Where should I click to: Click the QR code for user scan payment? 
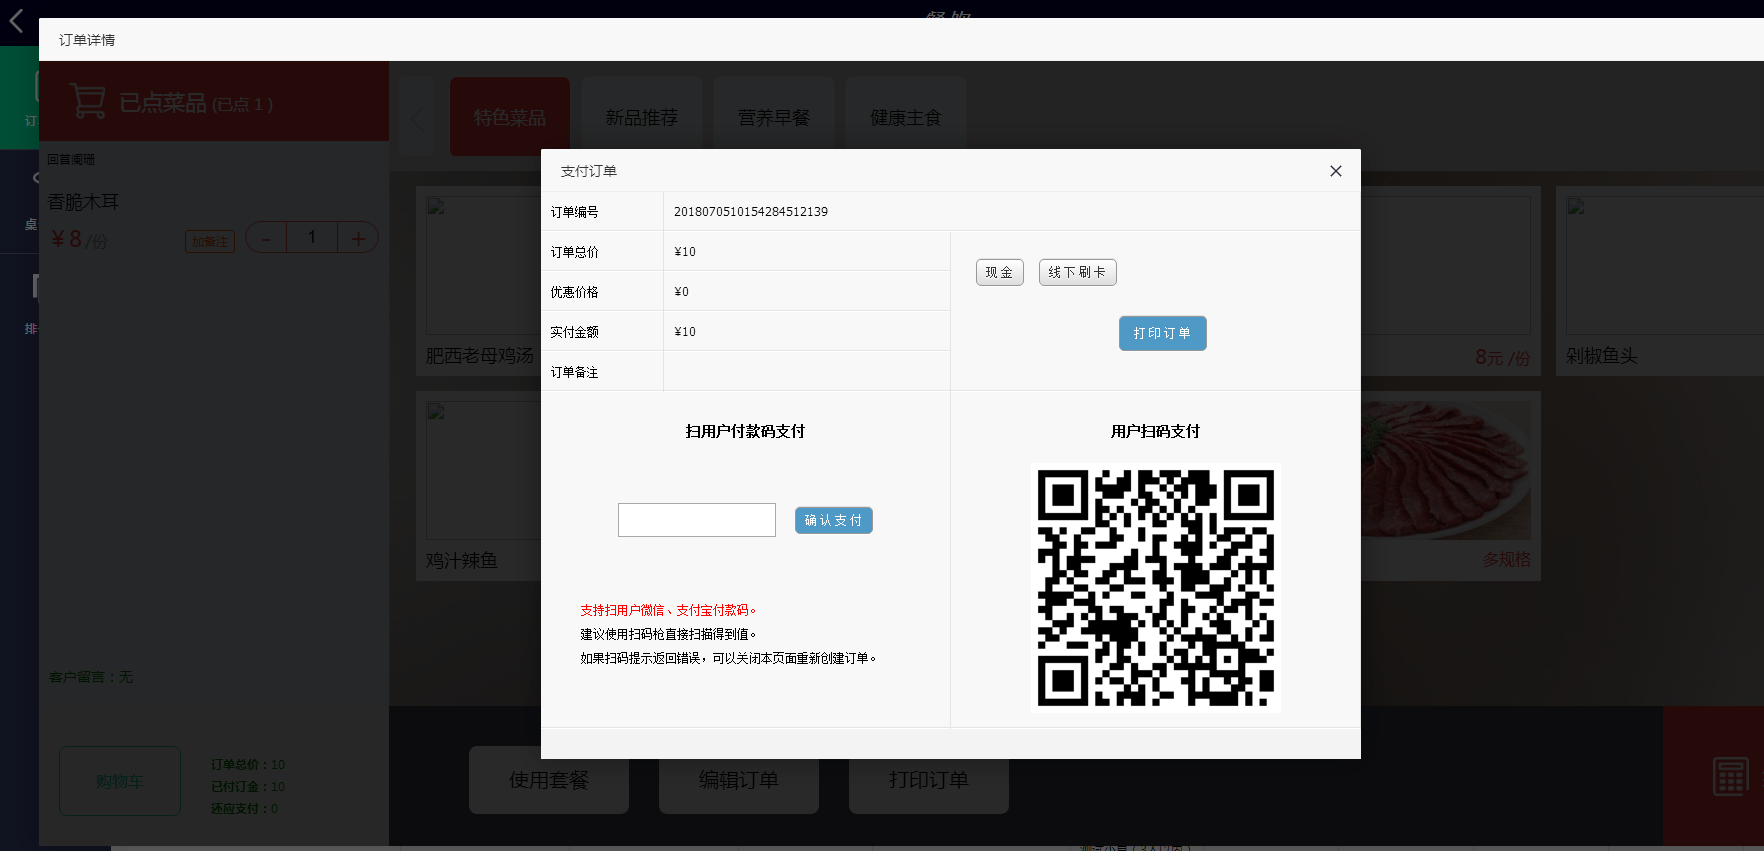1155,587
